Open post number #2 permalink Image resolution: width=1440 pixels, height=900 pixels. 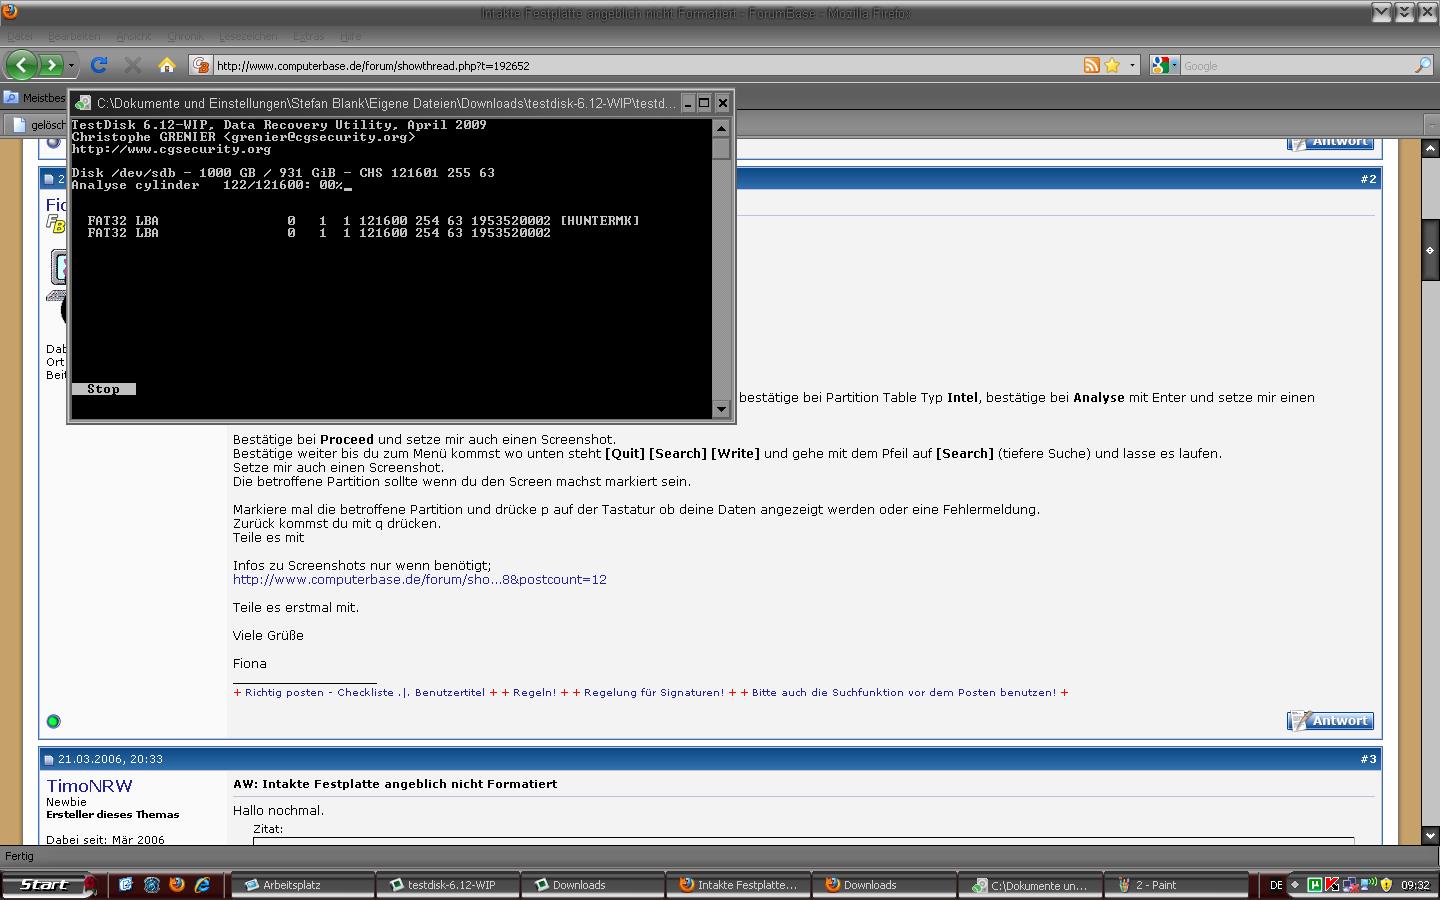1368,179
